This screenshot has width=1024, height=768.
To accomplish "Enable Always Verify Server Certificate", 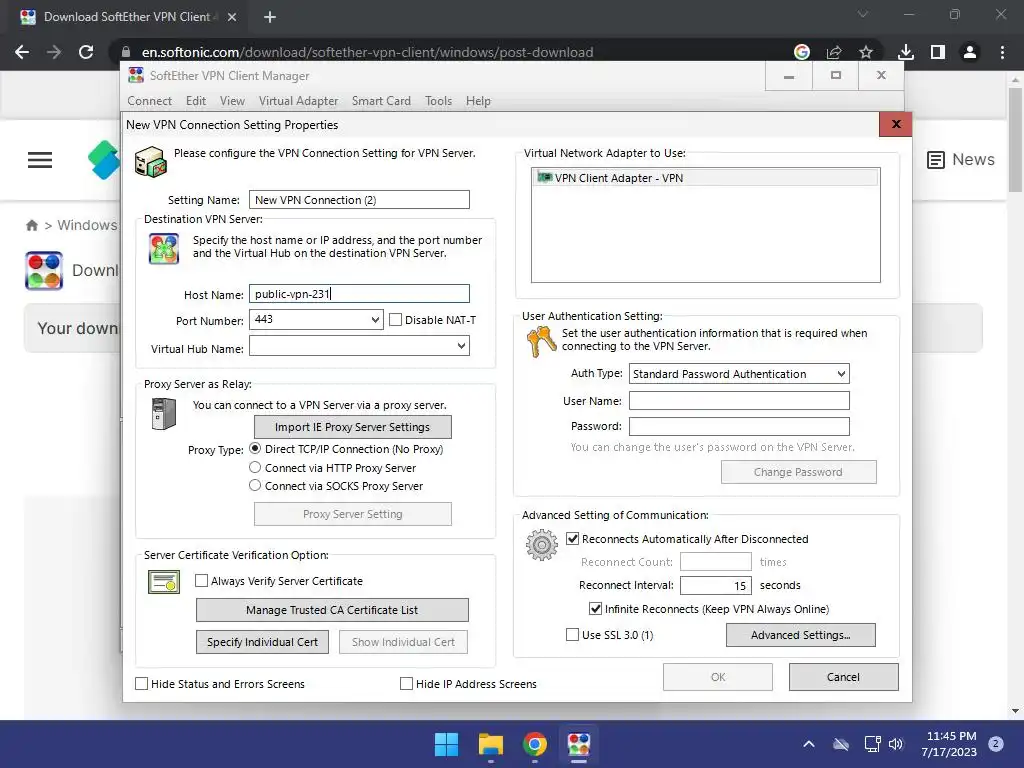I will (x=202, y=581).
